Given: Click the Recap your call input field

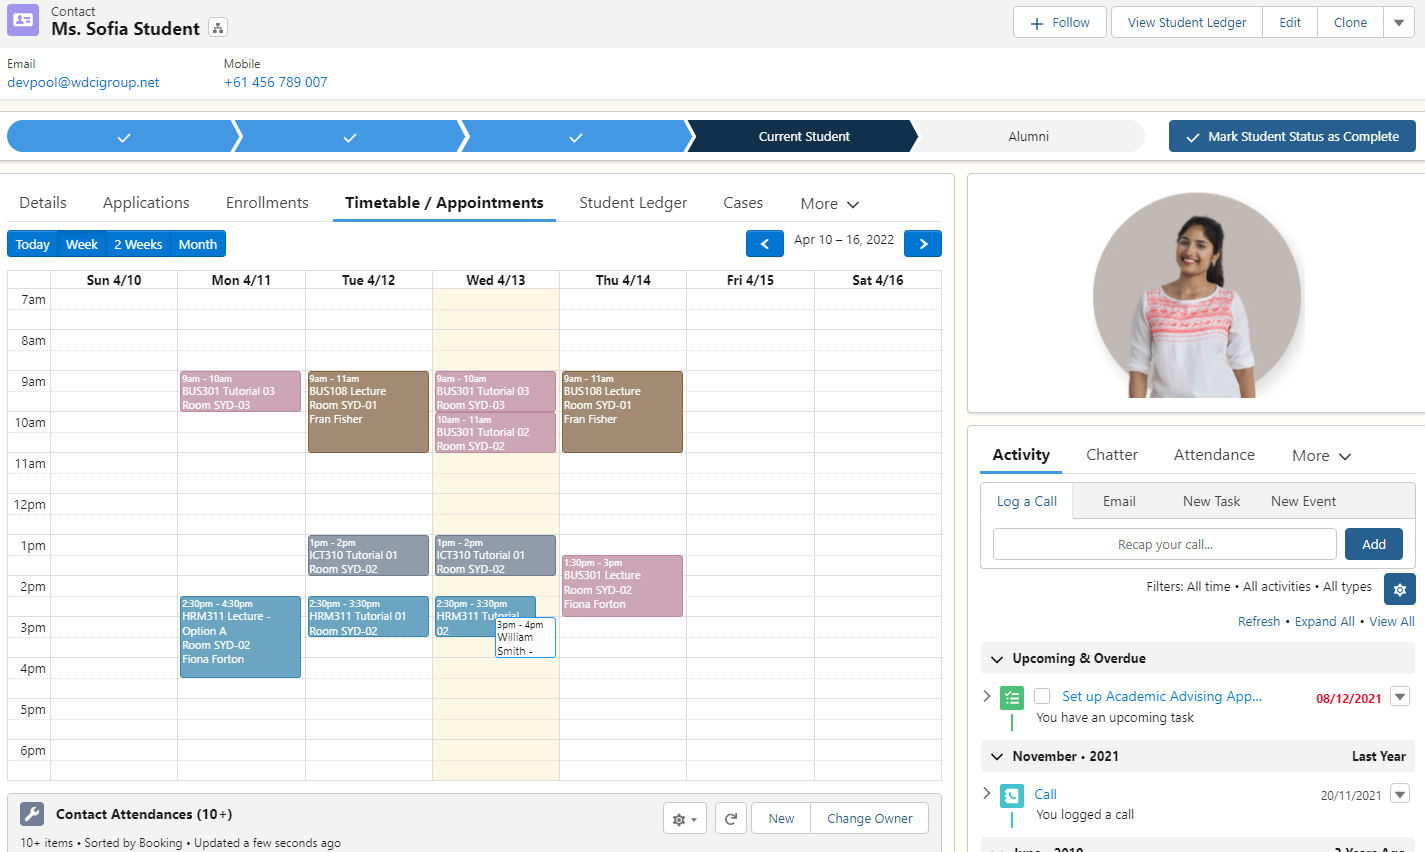Looking at the screenshot, I should [1163, 544].
